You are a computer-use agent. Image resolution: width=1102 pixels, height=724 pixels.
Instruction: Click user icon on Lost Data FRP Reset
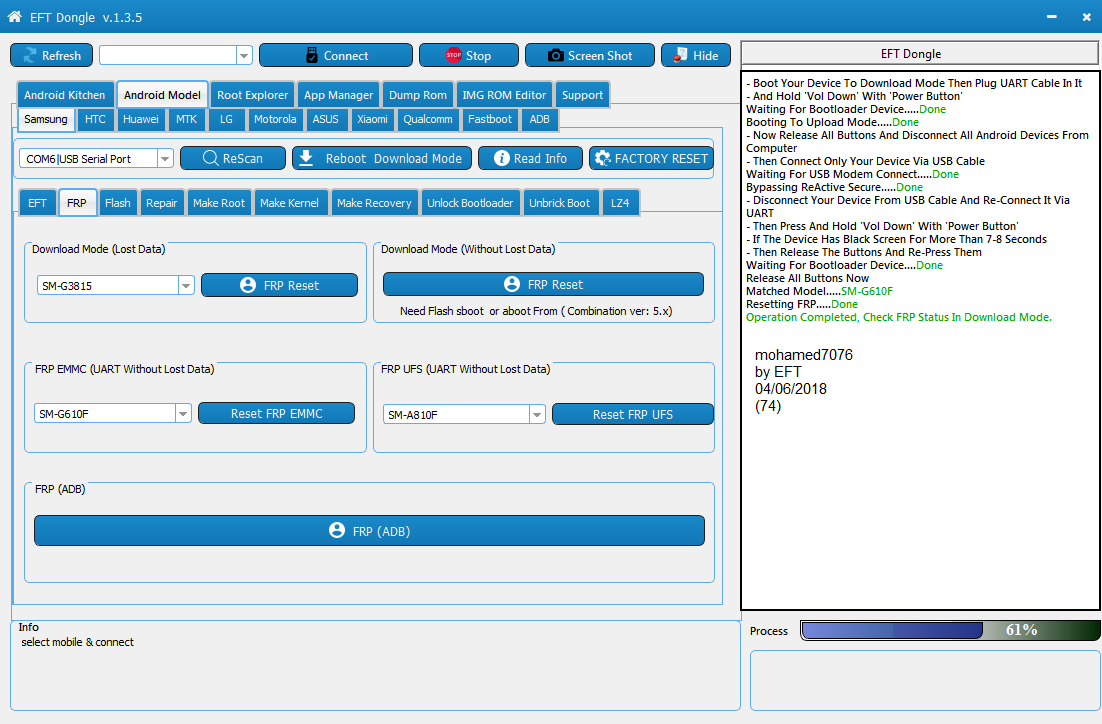(x=247, y=285)
